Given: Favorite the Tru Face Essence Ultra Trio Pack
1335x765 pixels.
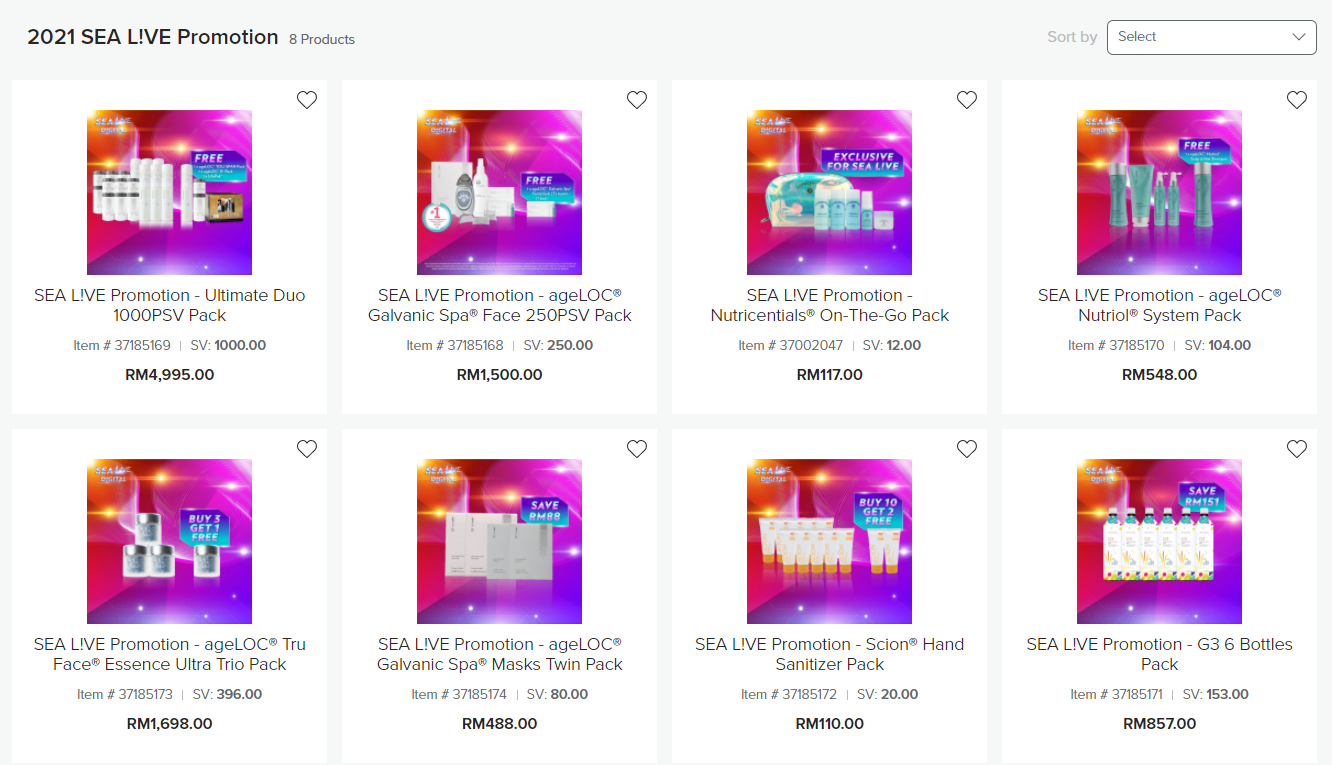Looking at the screenshot, I should pos(307,449).
